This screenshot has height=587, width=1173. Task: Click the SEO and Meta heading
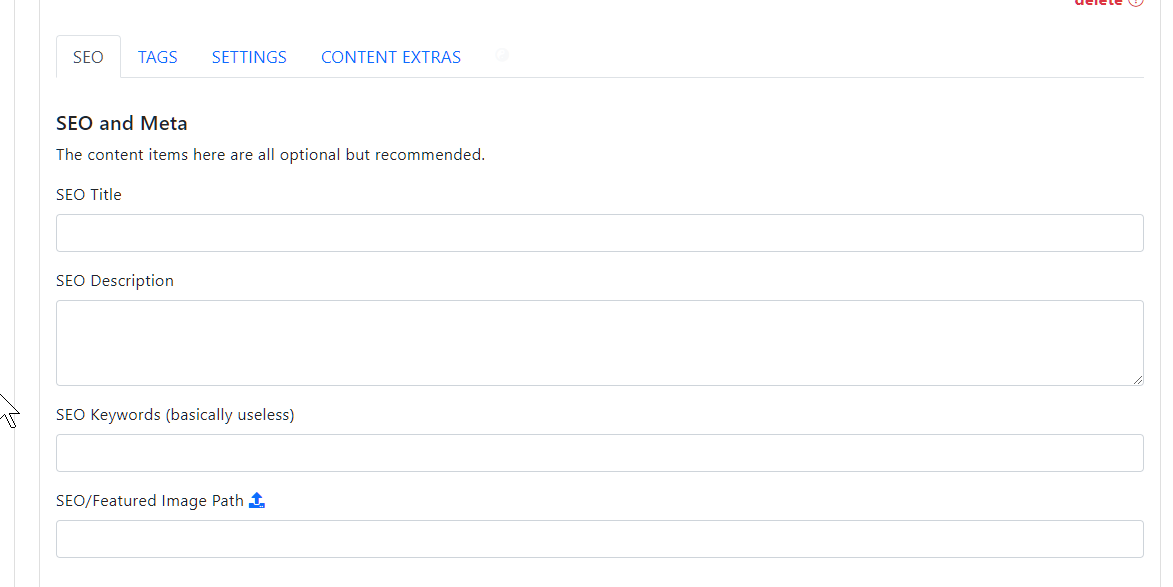pyautogui.click(x=122, y=123)
